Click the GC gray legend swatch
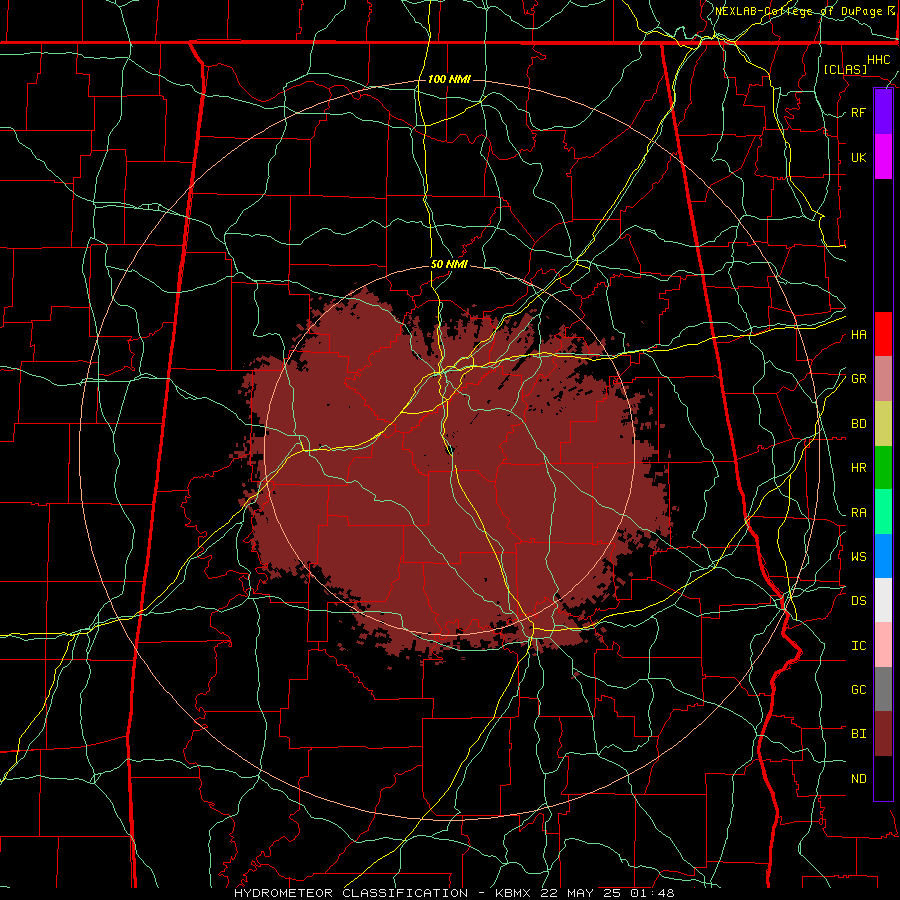Screen dimensions: 900x900 click(883, 689)
